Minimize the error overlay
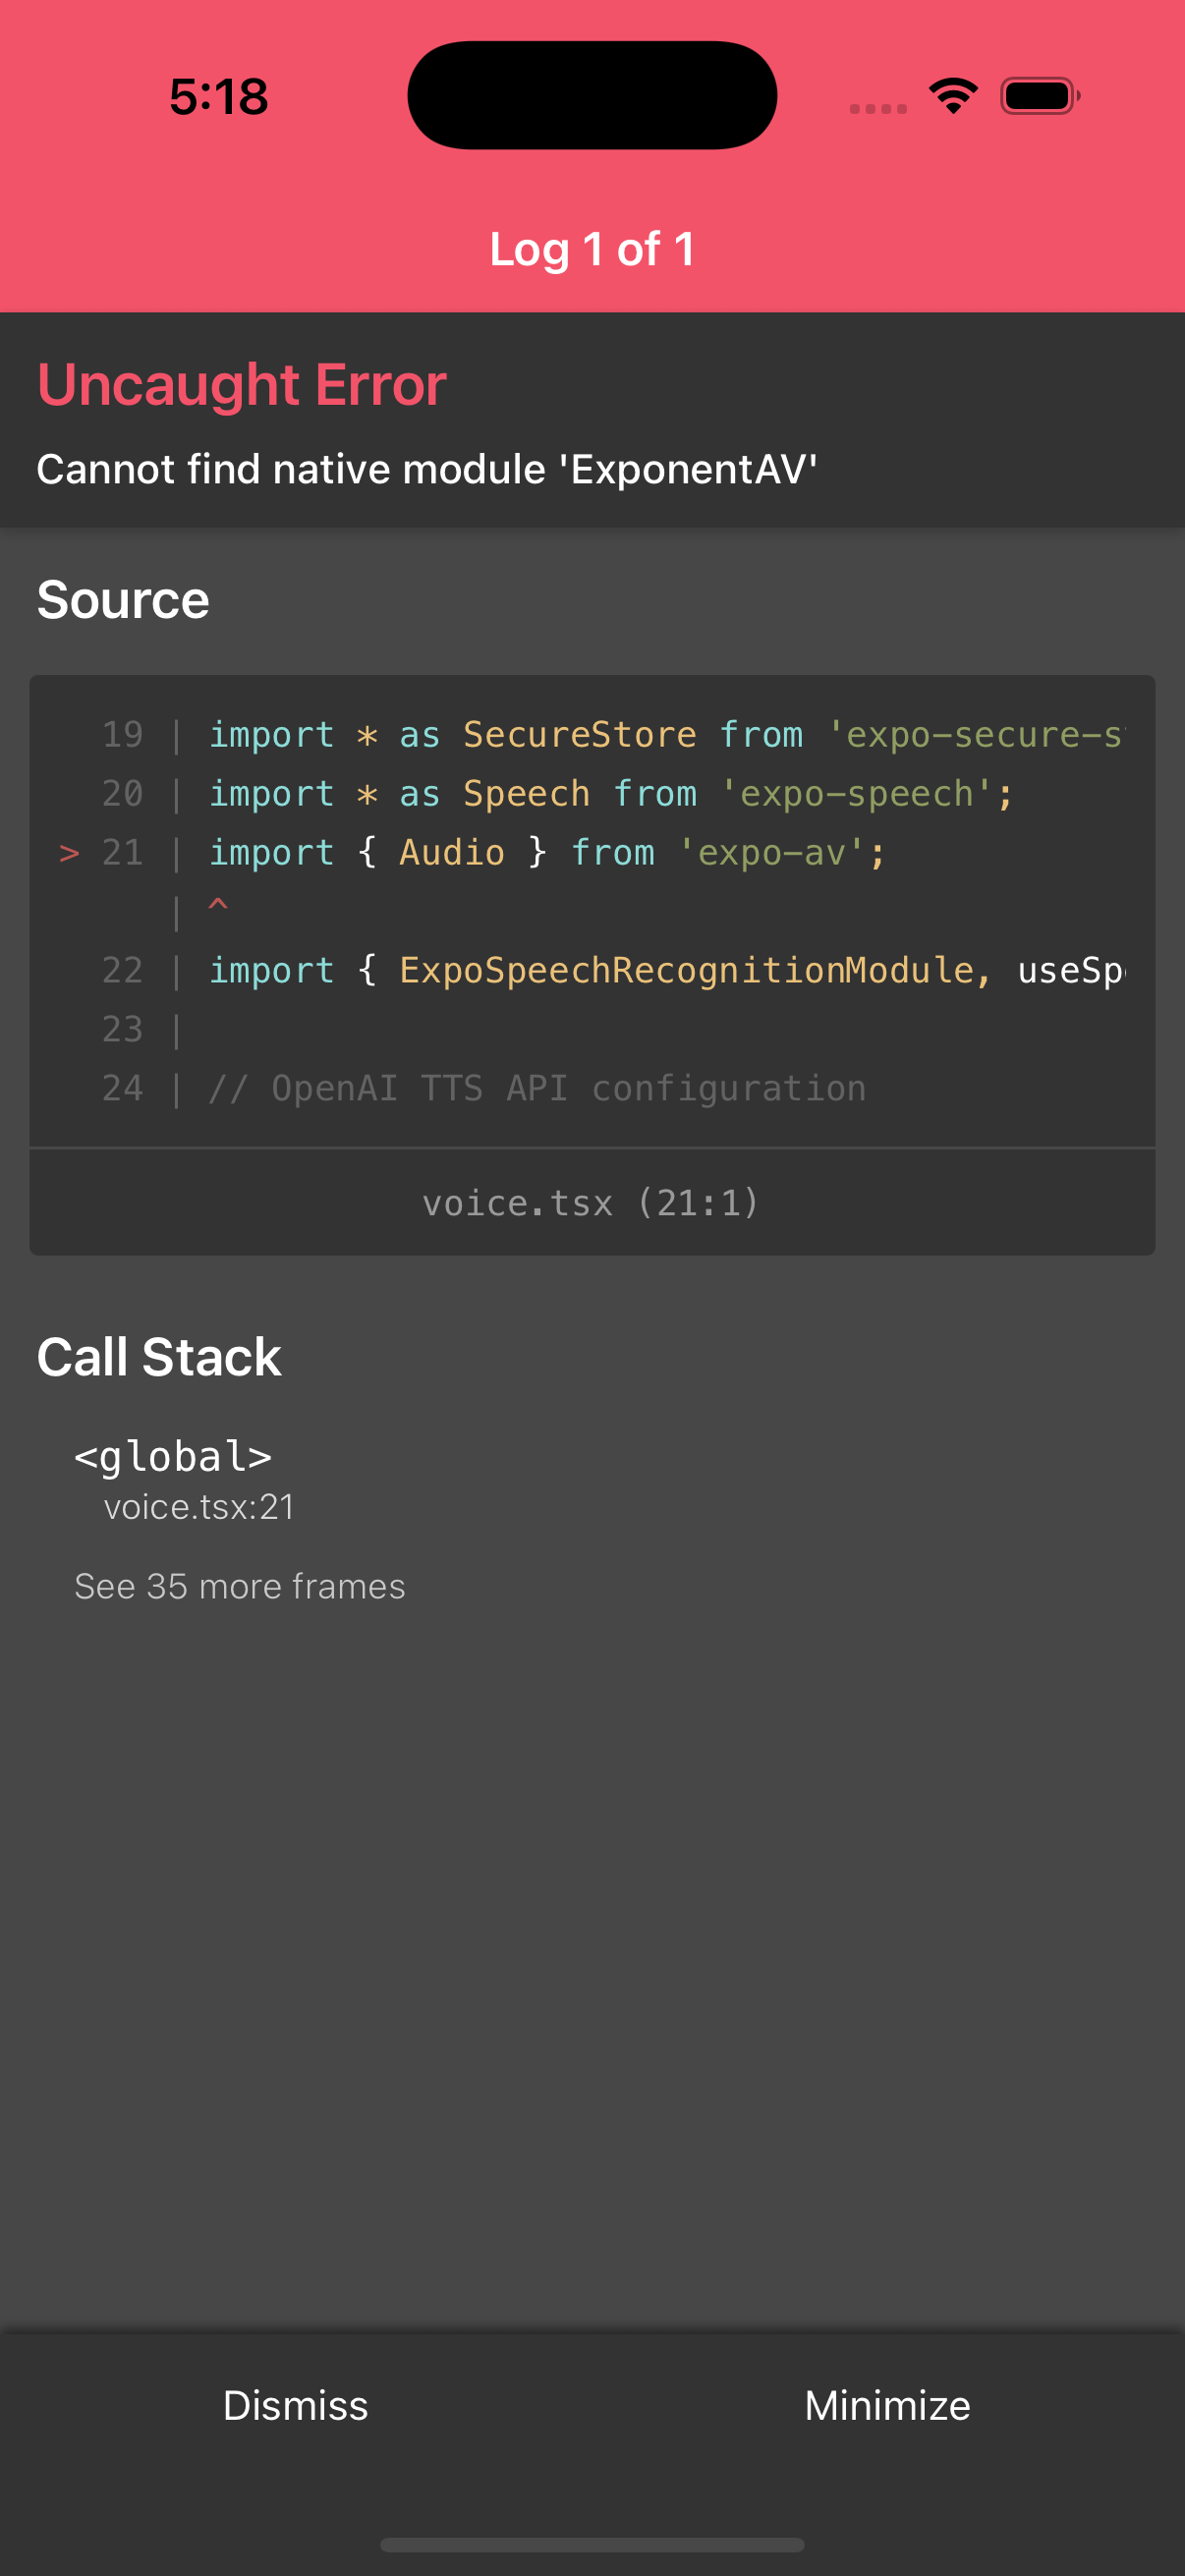Image resolution: width=1185 pixels, height=2576 pixels. pyautogui.click(x=887, y=2405)
